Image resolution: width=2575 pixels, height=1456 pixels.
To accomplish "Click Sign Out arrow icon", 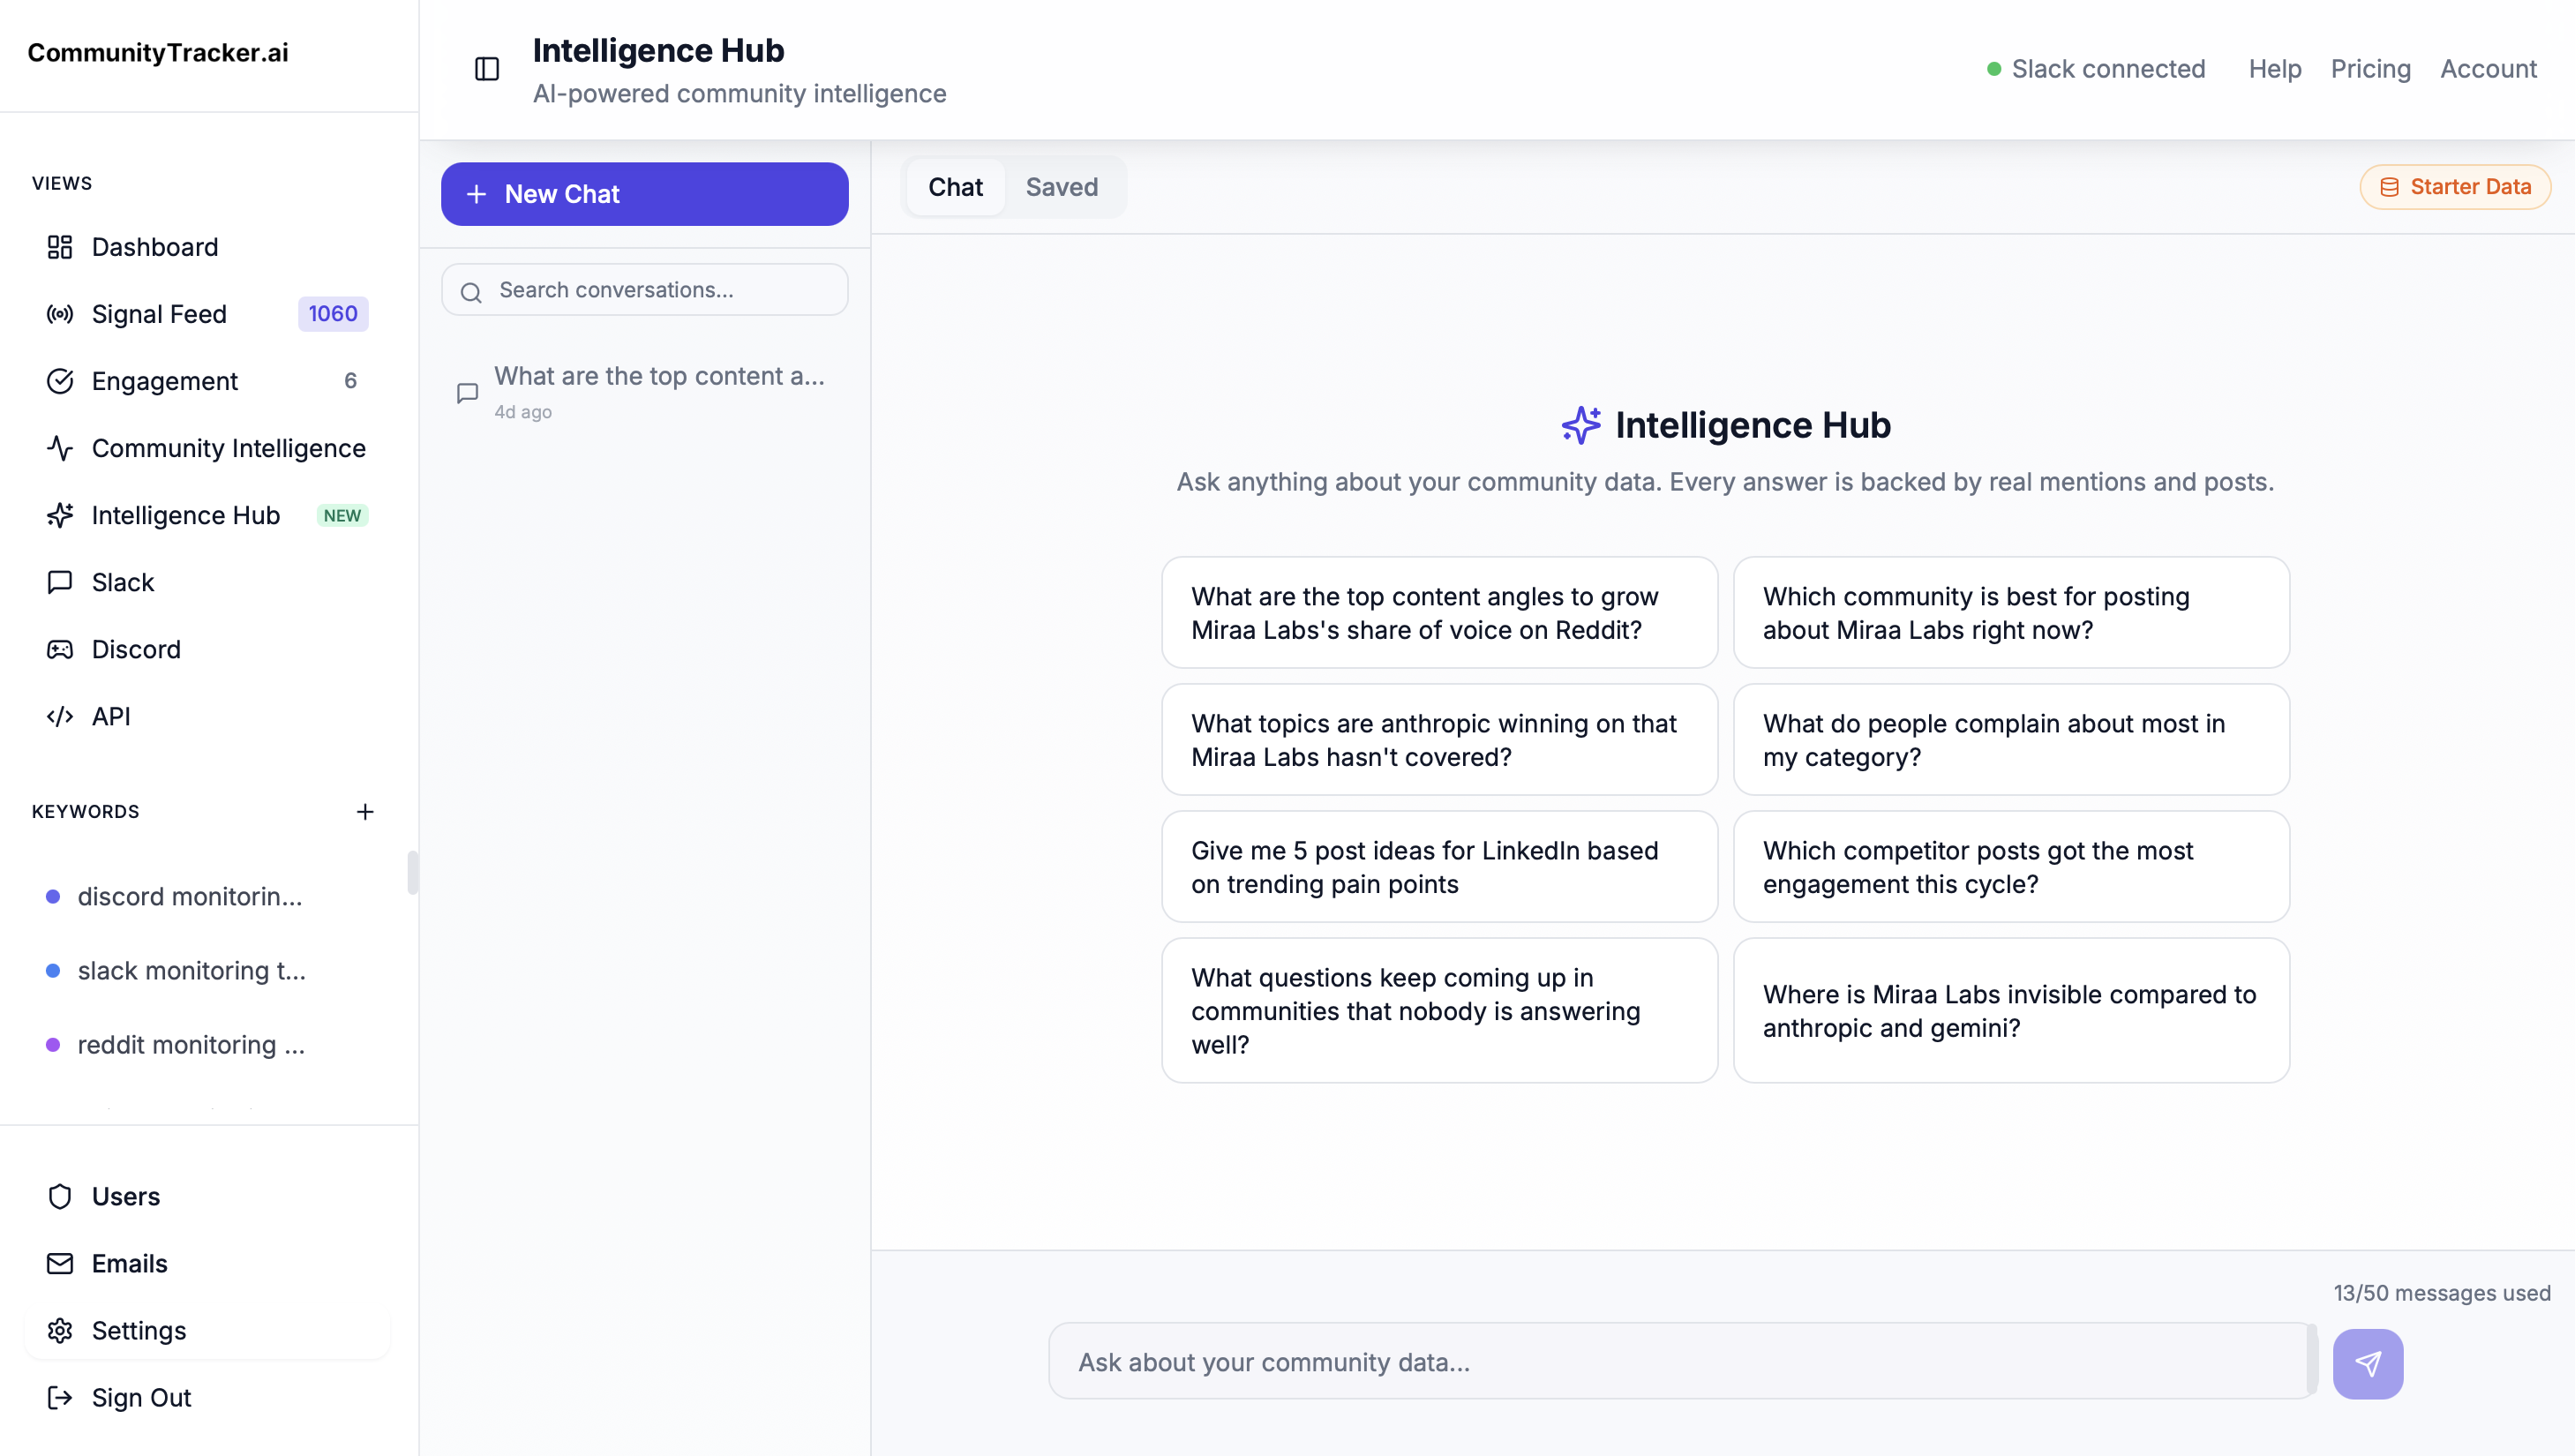I will pos(60,1397).
